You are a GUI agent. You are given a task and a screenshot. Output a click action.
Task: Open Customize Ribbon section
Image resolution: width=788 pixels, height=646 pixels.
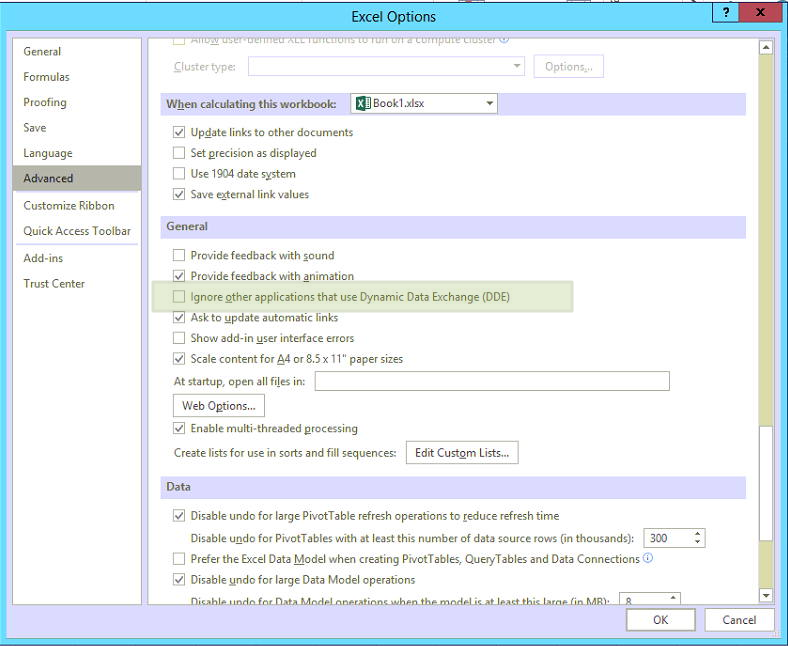click(x=69, y=206)
